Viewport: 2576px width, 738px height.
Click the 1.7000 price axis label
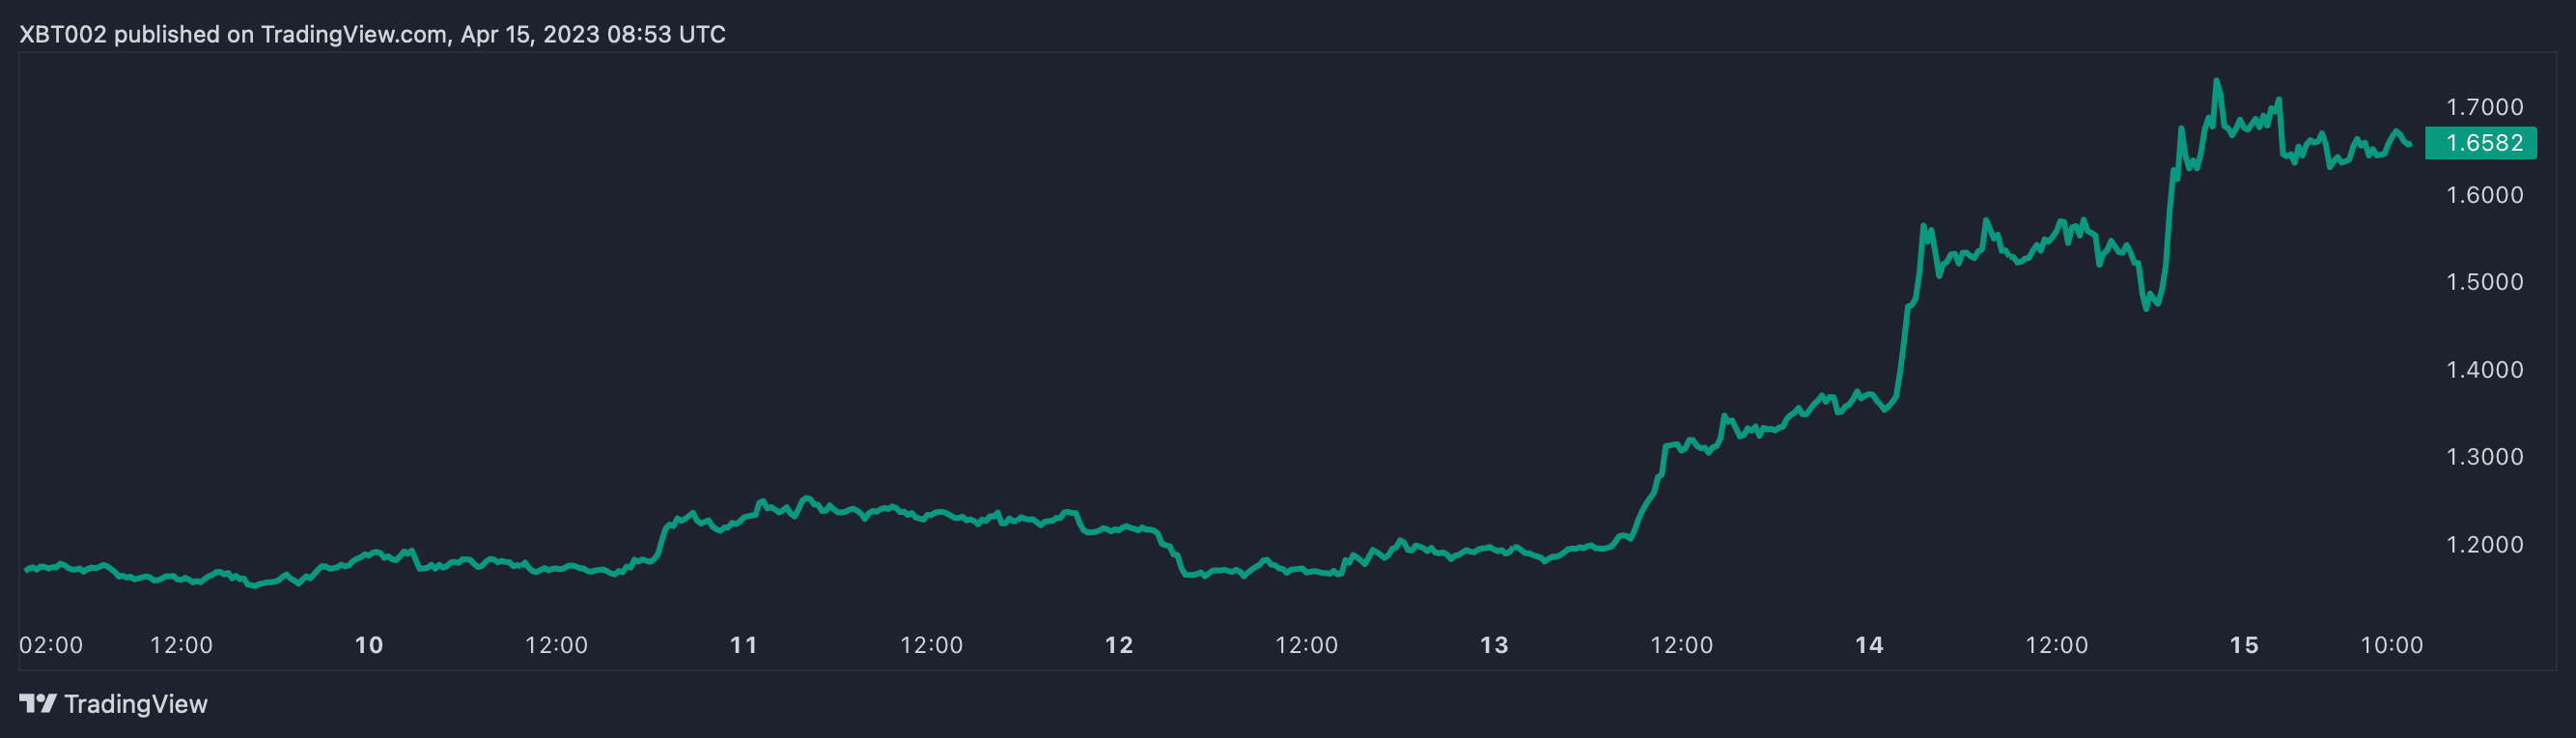coord(2485,107)
